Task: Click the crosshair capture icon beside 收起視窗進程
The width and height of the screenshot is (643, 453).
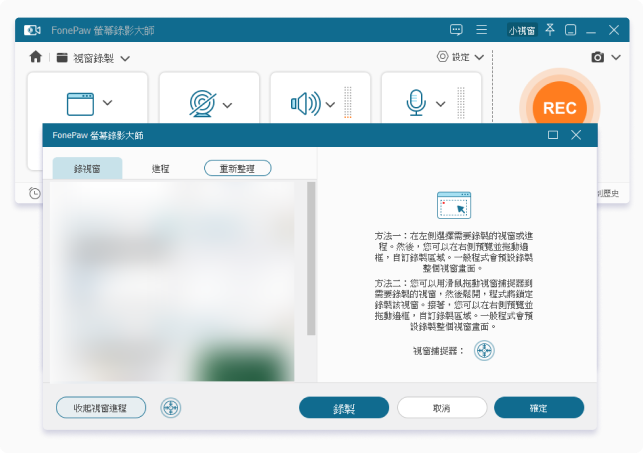Action: point(171,408)
